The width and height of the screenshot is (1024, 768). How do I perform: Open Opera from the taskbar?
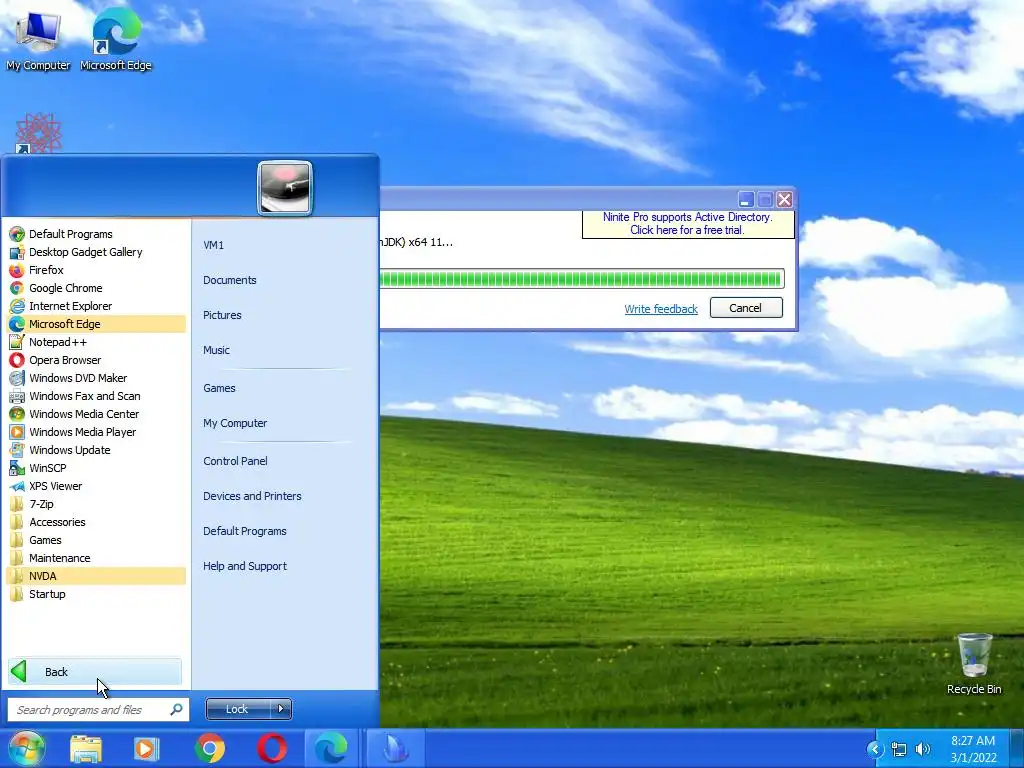[x=272, y=748]
